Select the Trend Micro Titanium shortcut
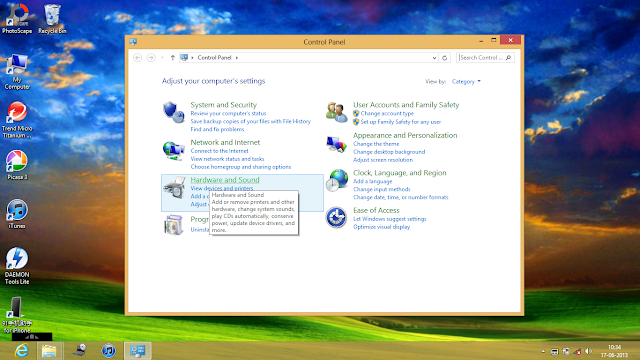 coord(17,120)
